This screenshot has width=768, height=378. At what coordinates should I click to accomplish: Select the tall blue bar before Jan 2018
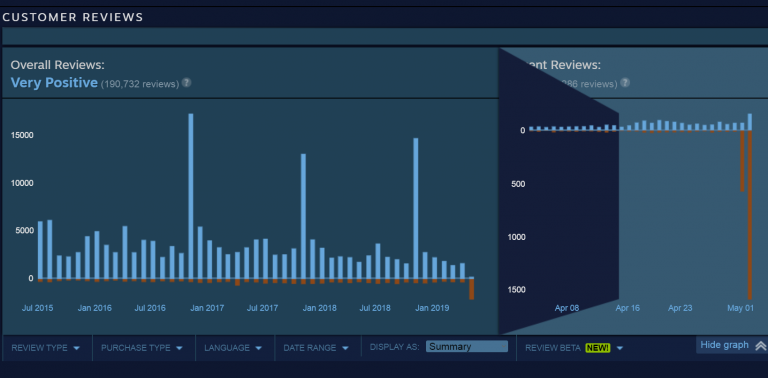pos(303,216)
